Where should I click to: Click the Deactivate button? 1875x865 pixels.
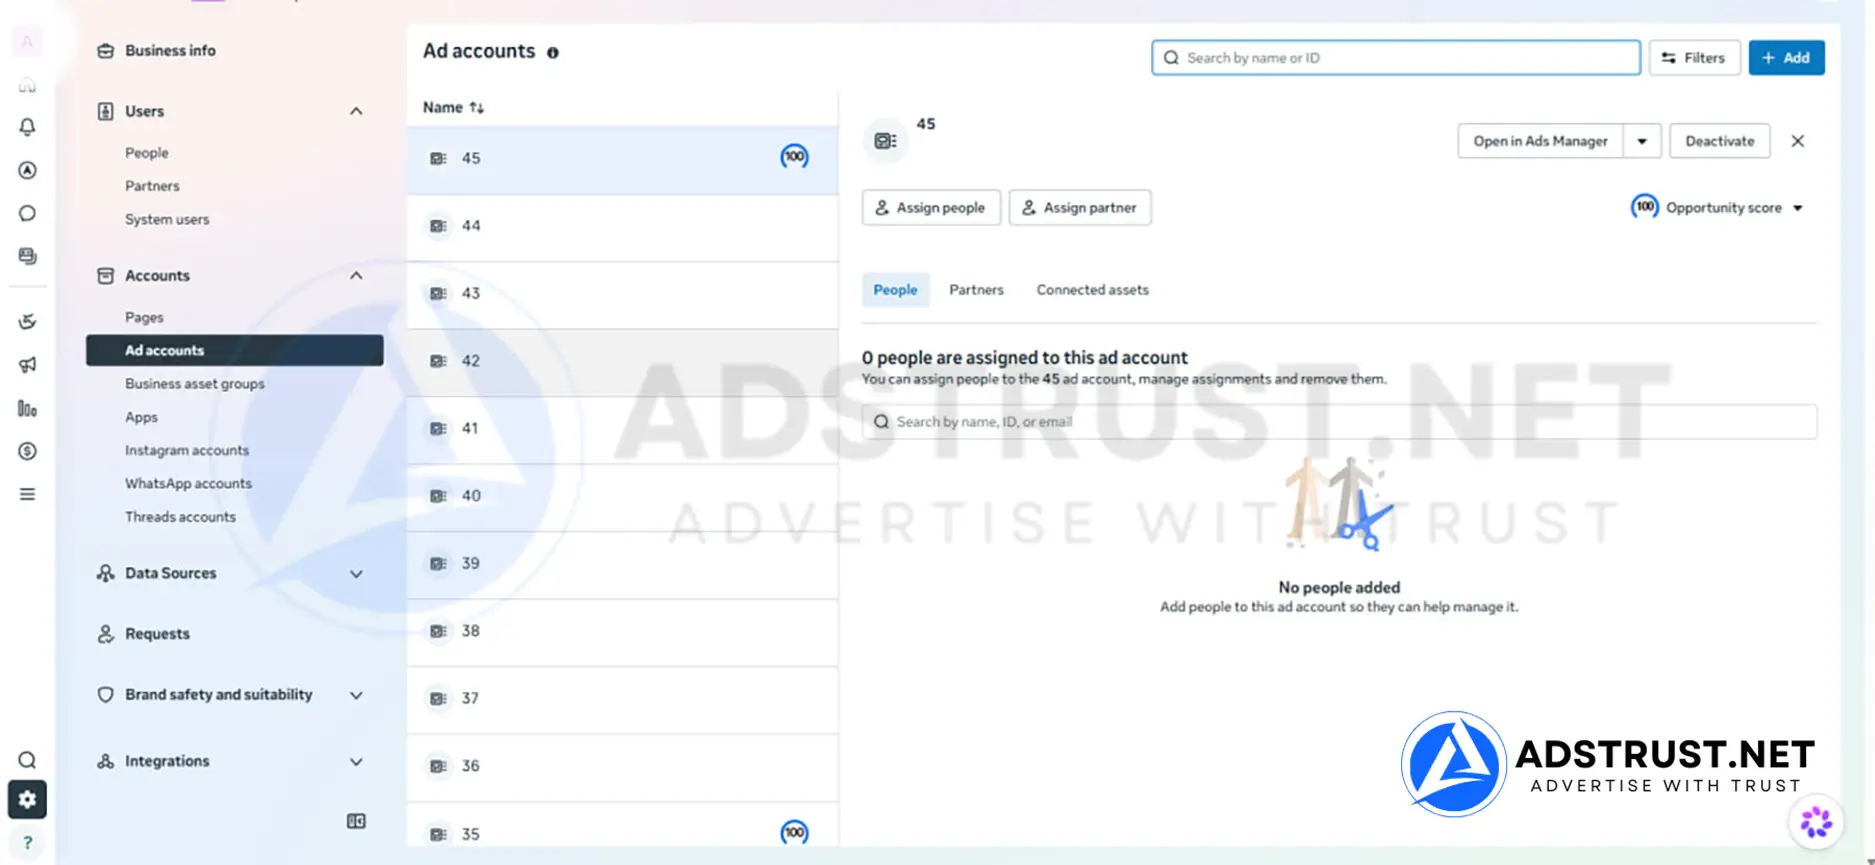pyautogui.click(x=1720, y=141)
